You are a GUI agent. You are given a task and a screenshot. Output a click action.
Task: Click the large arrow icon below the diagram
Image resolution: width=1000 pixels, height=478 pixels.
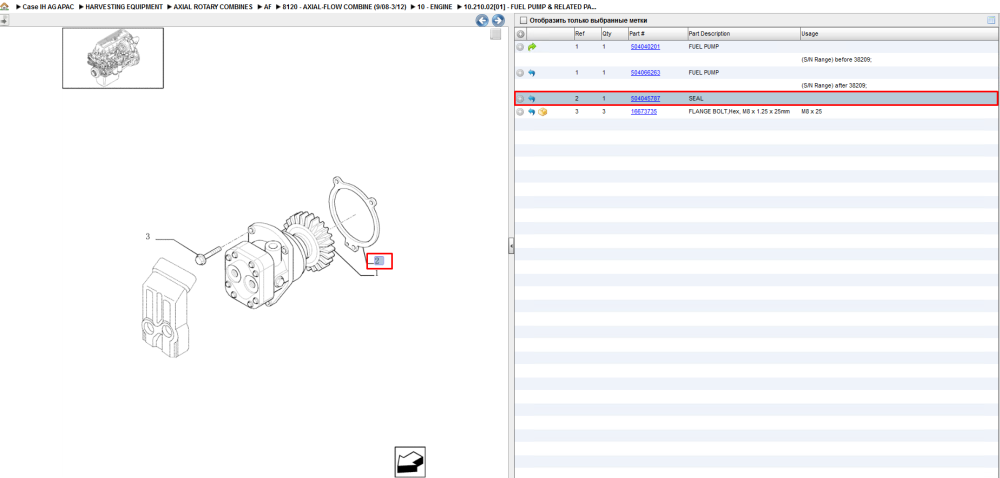pyautogui.click(x=410, y=462)
